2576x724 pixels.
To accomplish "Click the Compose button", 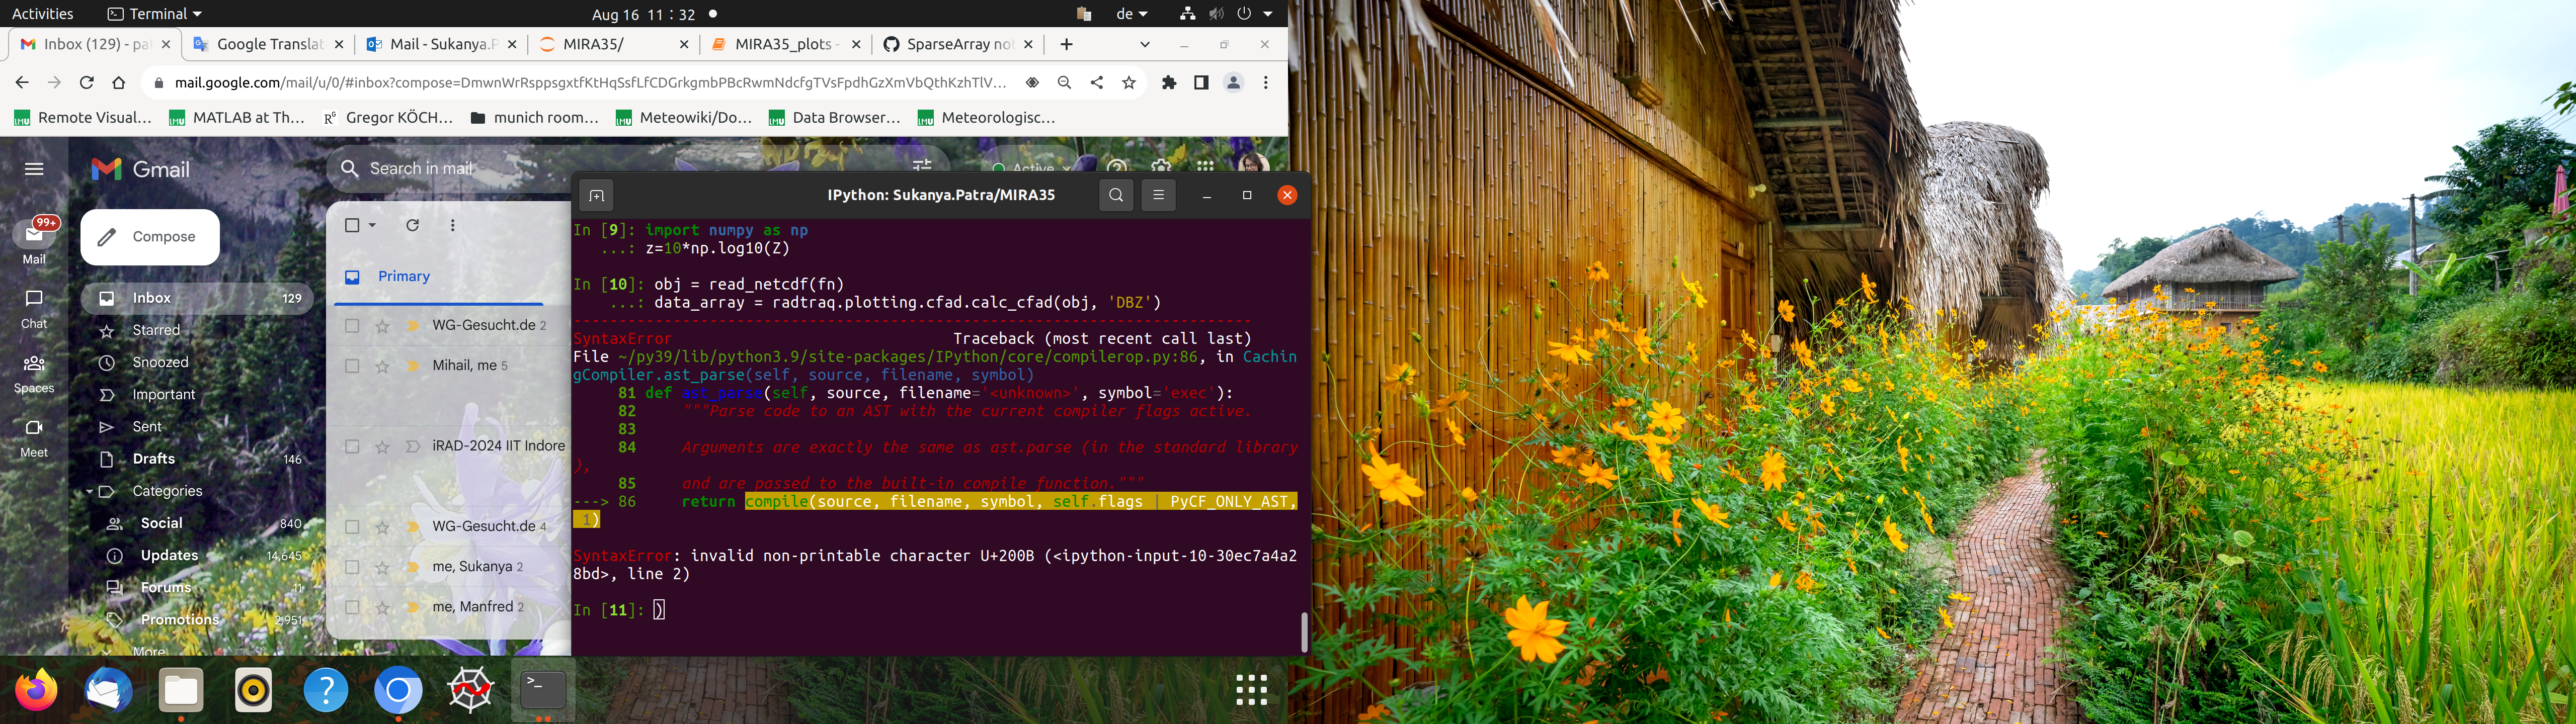I will pyautogui.click(x=150, y=237).
